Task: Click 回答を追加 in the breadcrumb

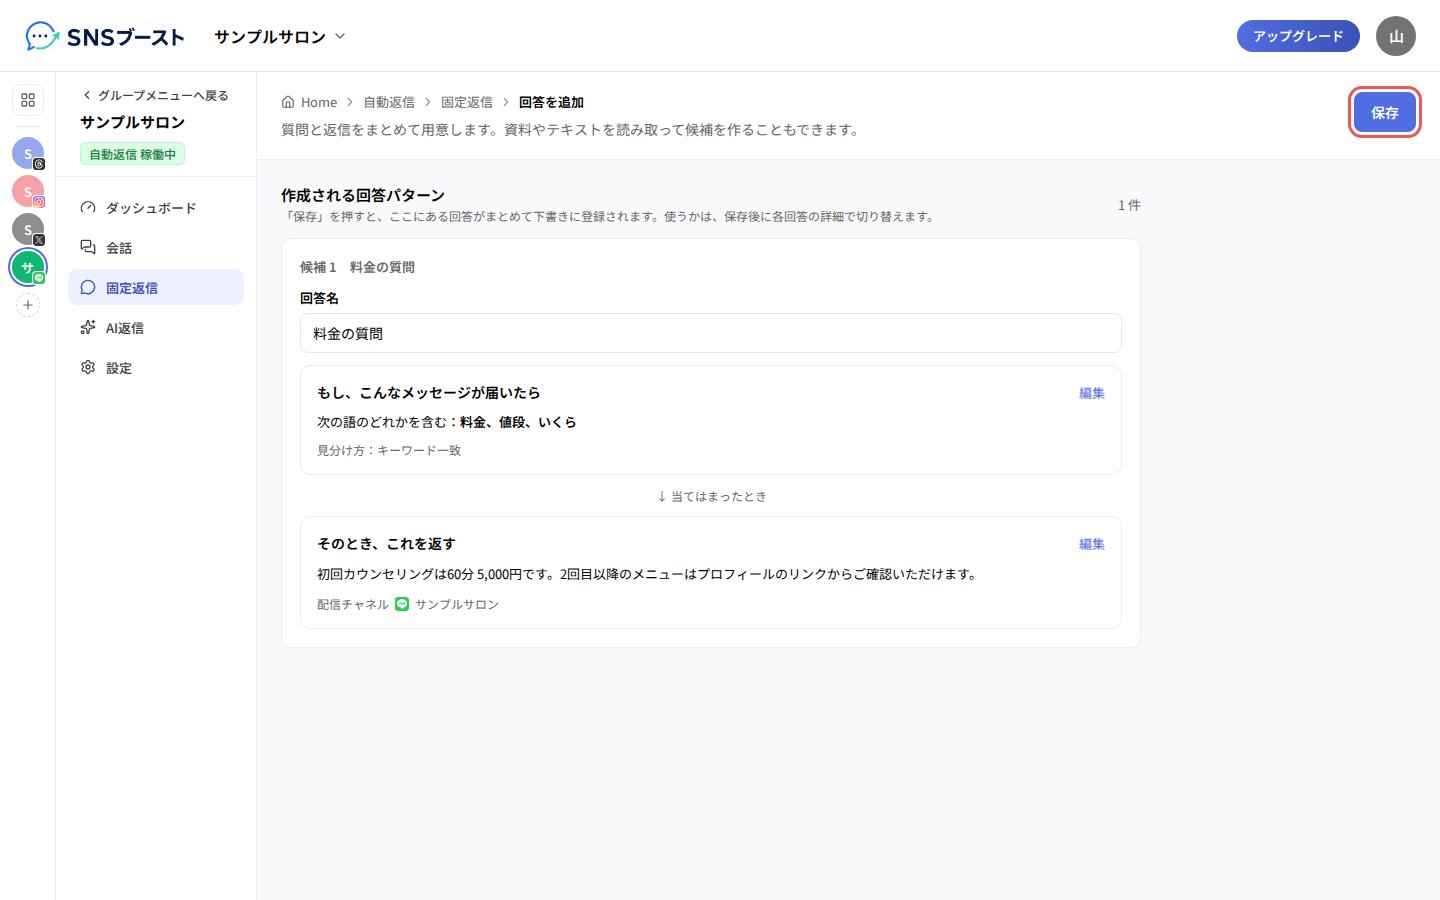Action: [x=551, y=102]
